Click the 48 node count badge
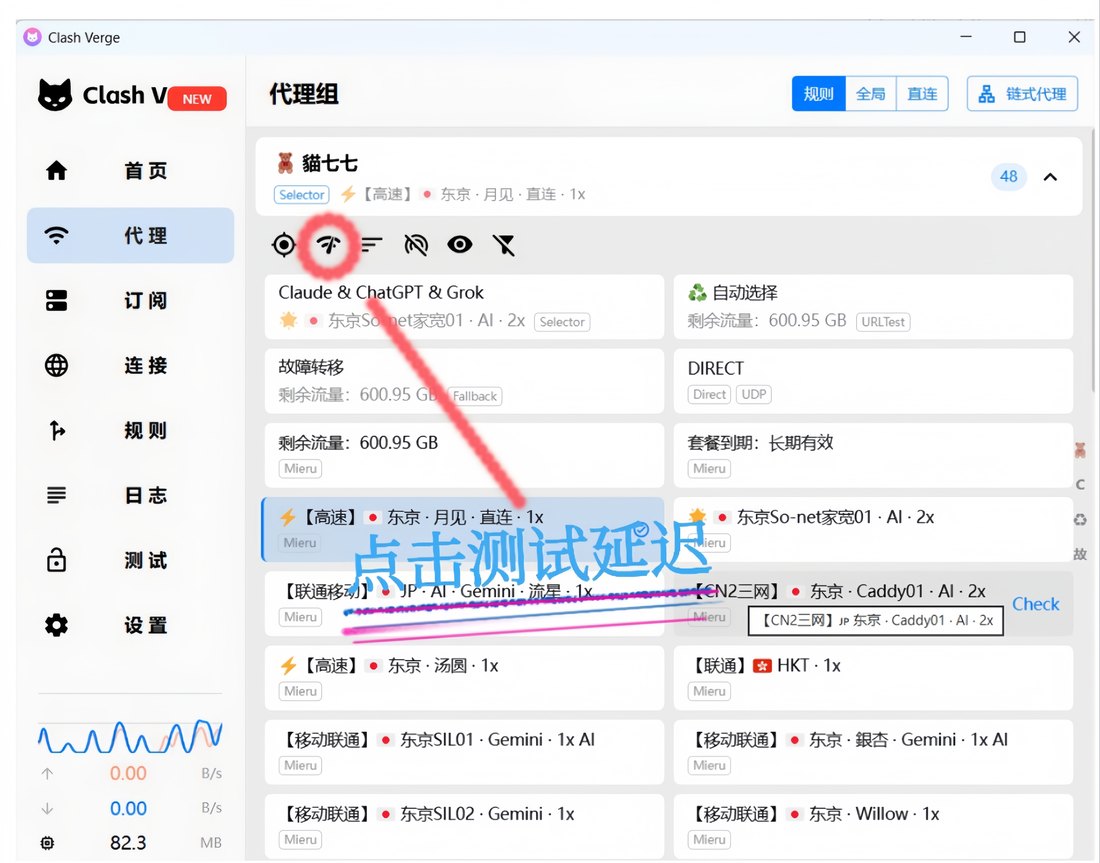This screenshot has width=1100, height=863. pyautogui.click(x=1009, y=177)
